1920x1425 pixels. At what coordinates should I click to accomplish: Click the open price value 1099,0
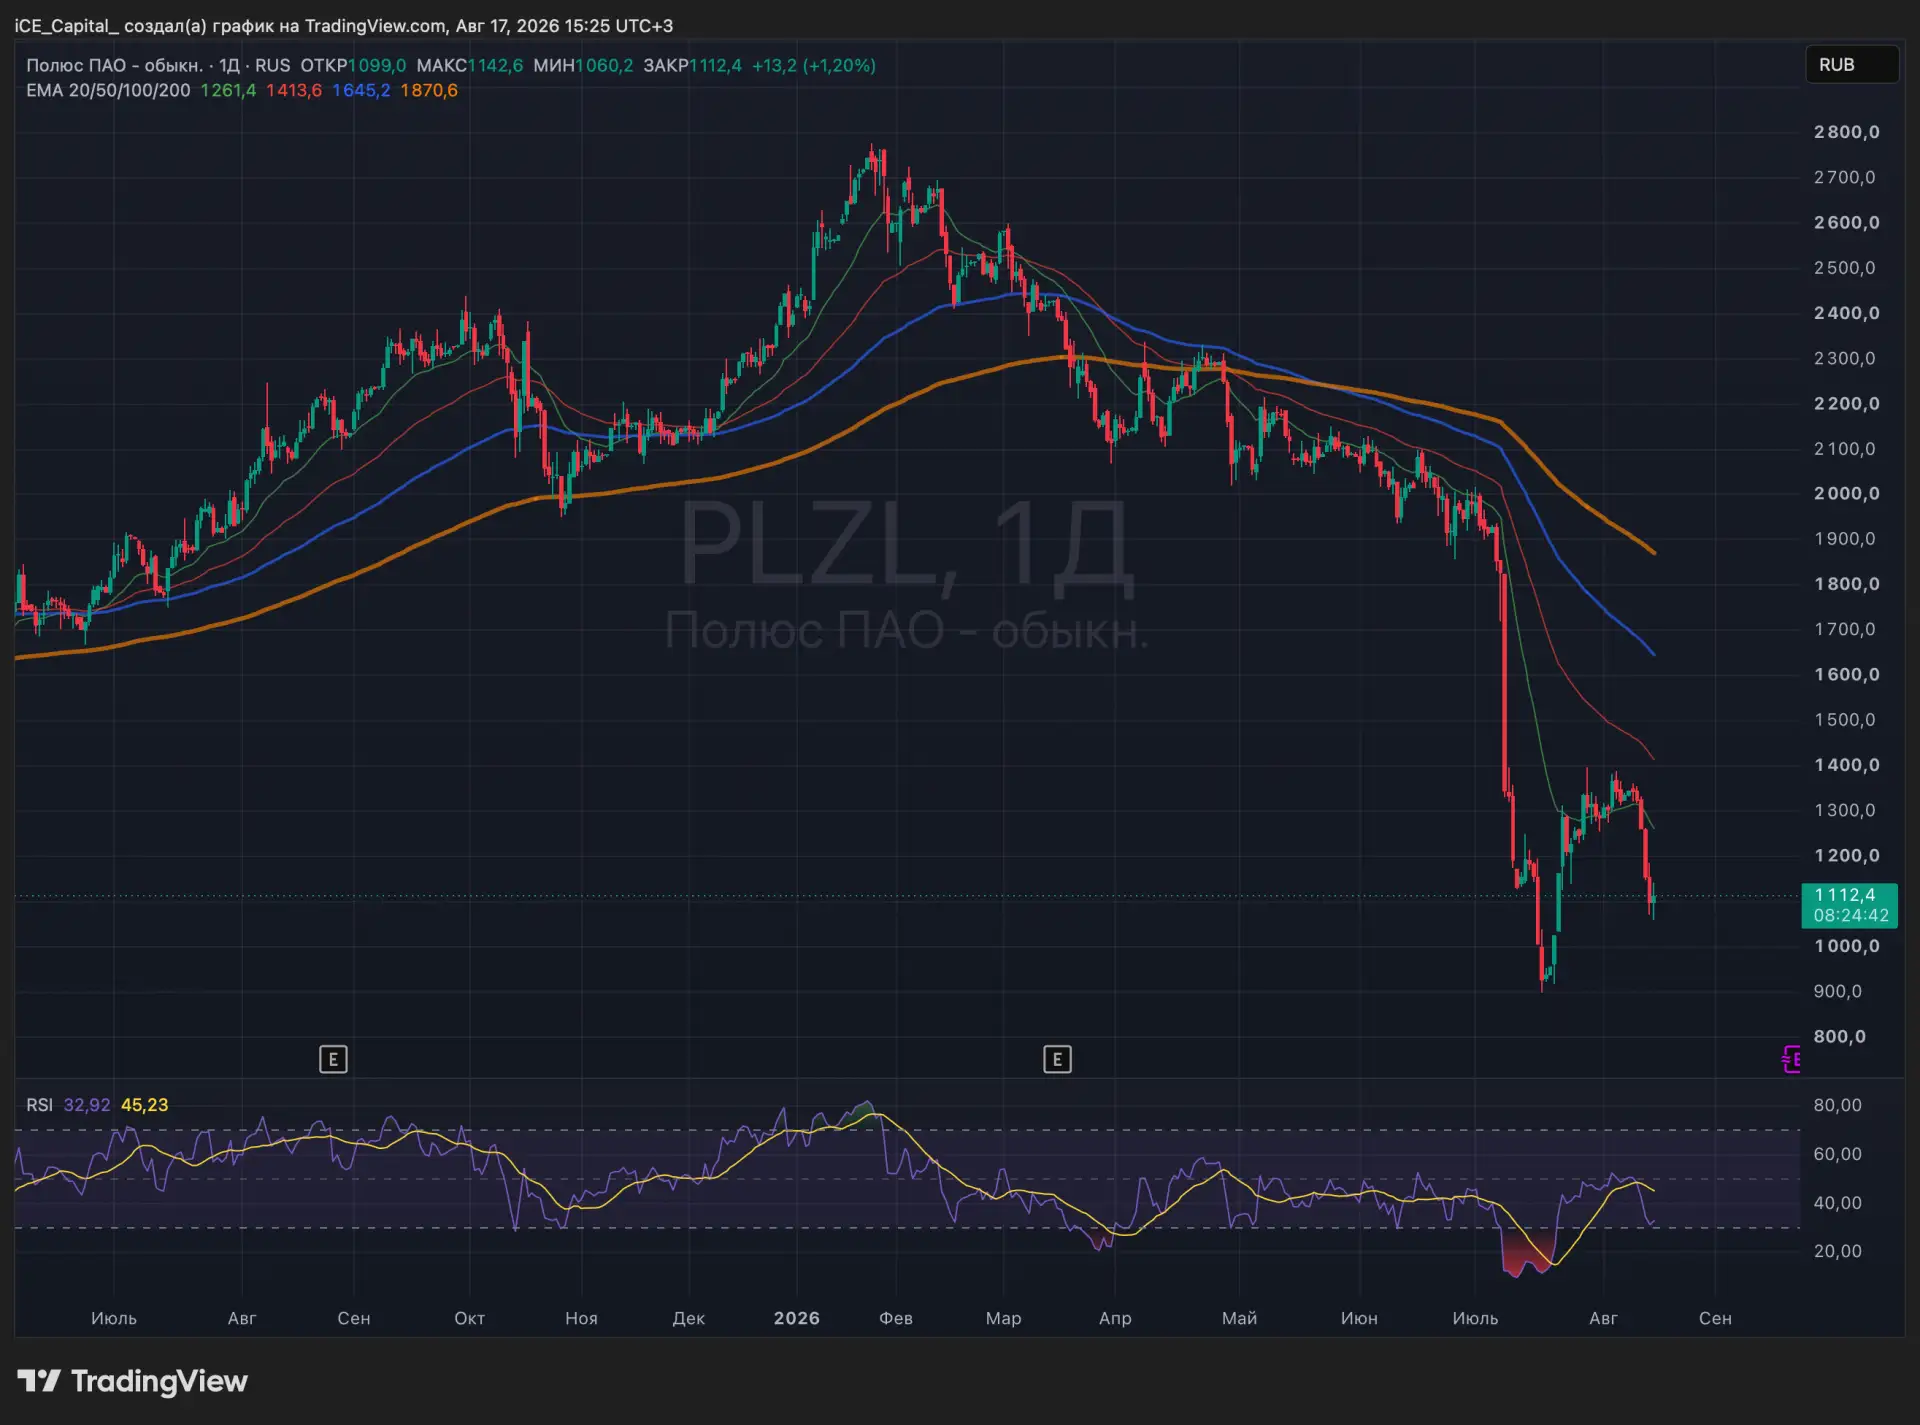click(377, 65)
